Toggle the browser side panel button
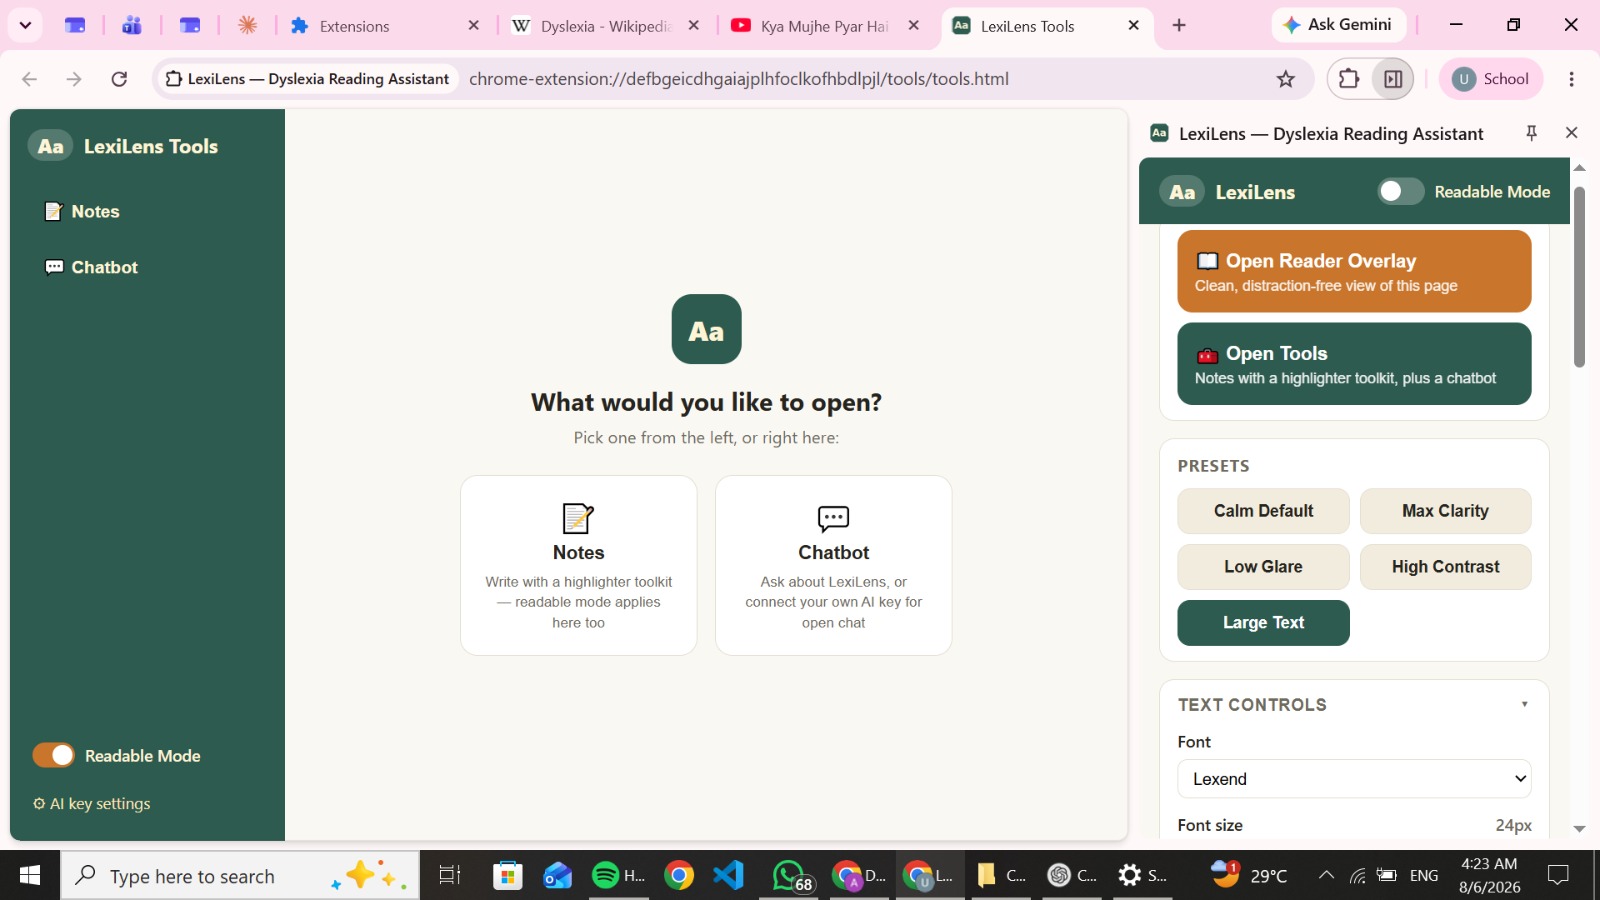The image size is (1600, 900). coord(1393,79)
